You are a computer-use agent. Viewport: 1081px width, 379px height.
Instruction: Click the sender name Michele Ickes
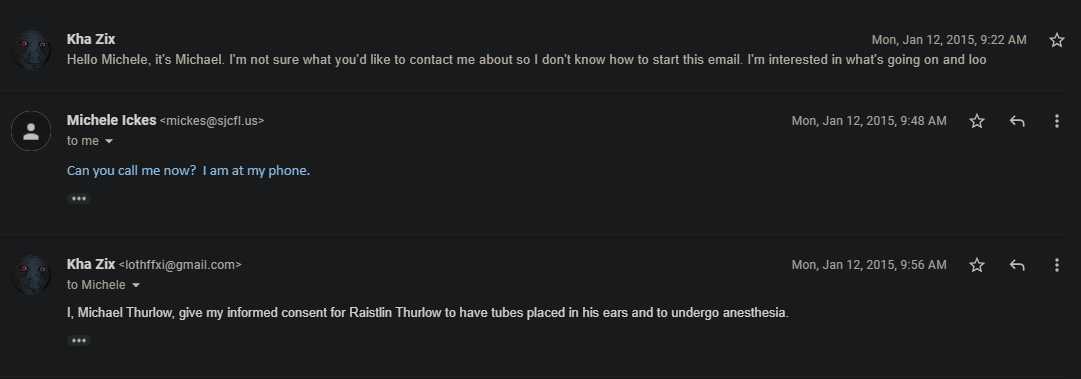pos(112,120)
